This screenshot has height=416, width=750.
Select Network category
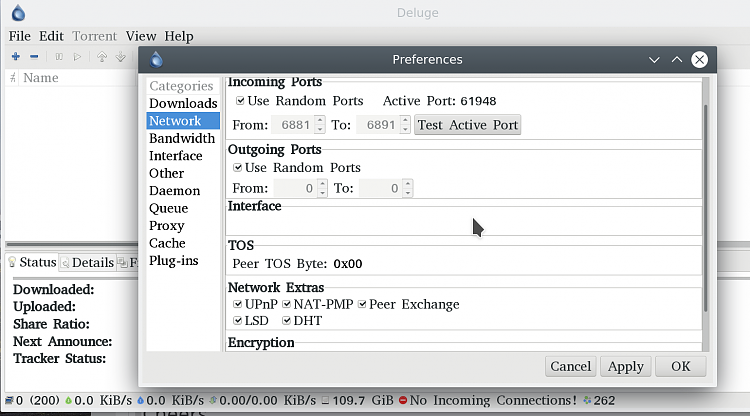pos(183,121)
